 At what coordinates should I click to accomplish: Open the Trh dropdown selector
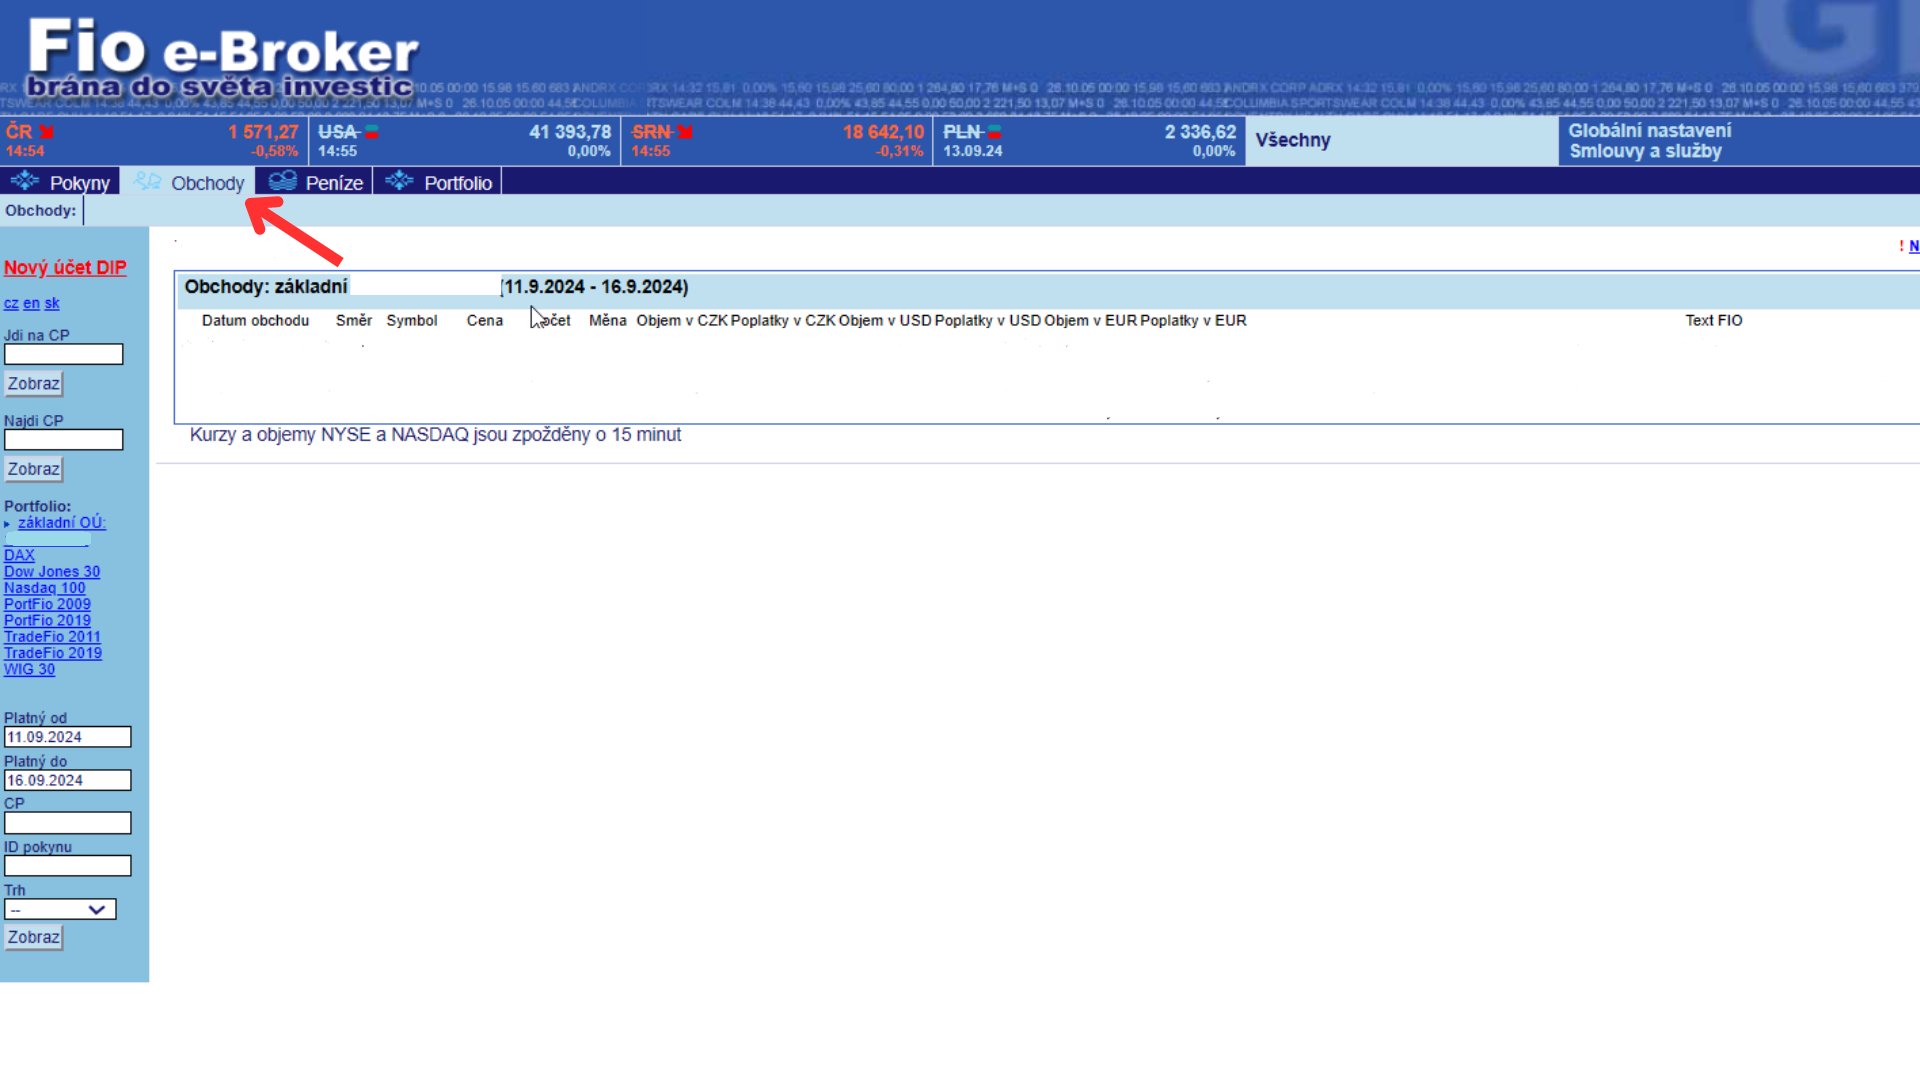click(x=60, y=909)
